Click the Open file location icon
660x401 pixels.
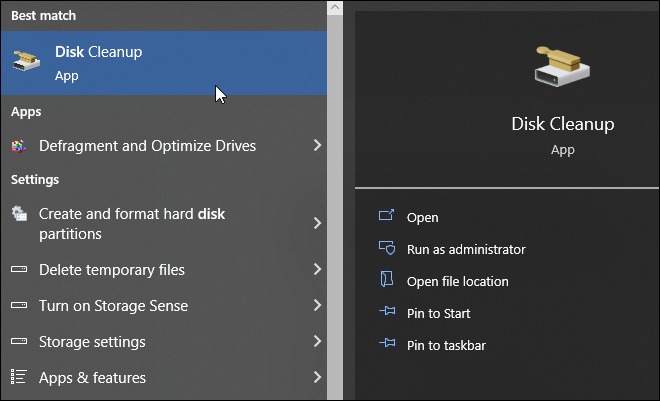pos(387,279)
